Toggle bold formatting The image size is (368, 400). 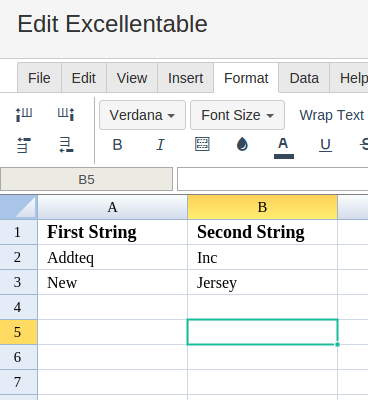(x=117, y=145)
